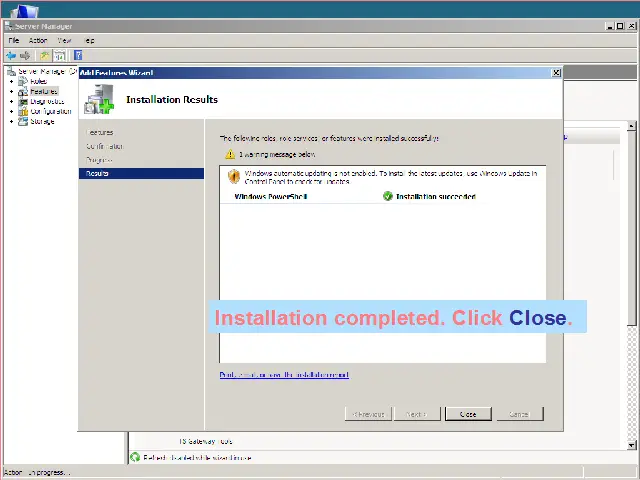Select the Confirmation step in wizard sidebar
640x480 pixels.
pyautogui.click(x=104, y=146)
